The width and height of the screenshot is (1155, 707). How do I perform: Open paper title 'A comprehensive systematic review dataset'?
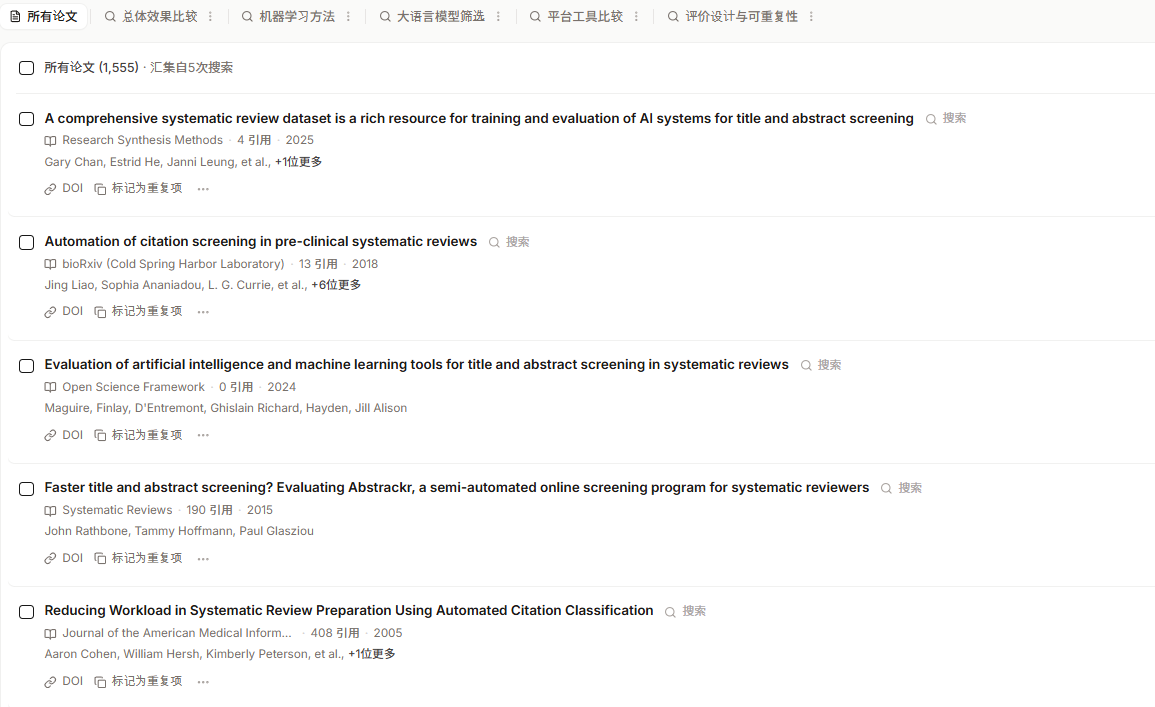click(x=479, y=118)
